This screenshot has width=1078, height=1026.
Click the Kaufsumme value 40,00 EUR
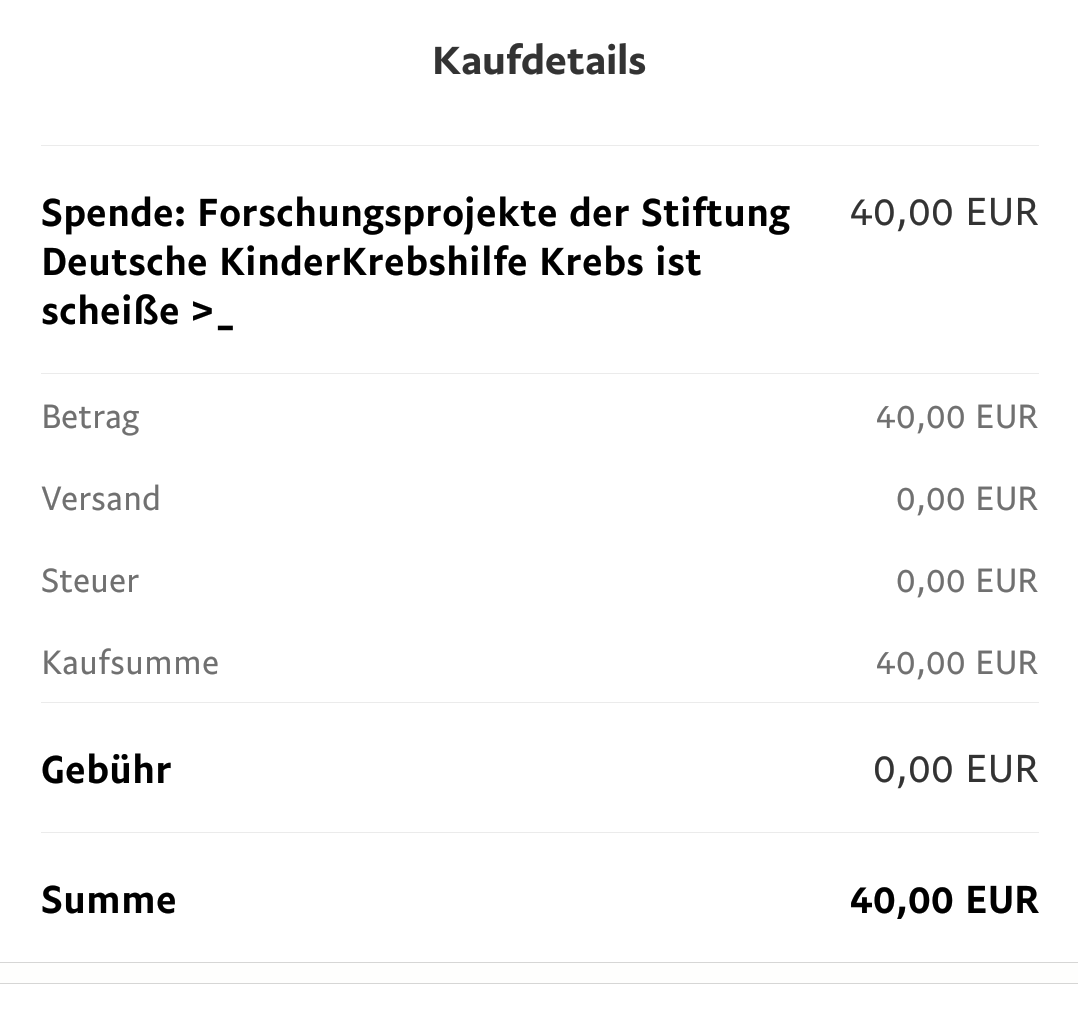(956, 663)
